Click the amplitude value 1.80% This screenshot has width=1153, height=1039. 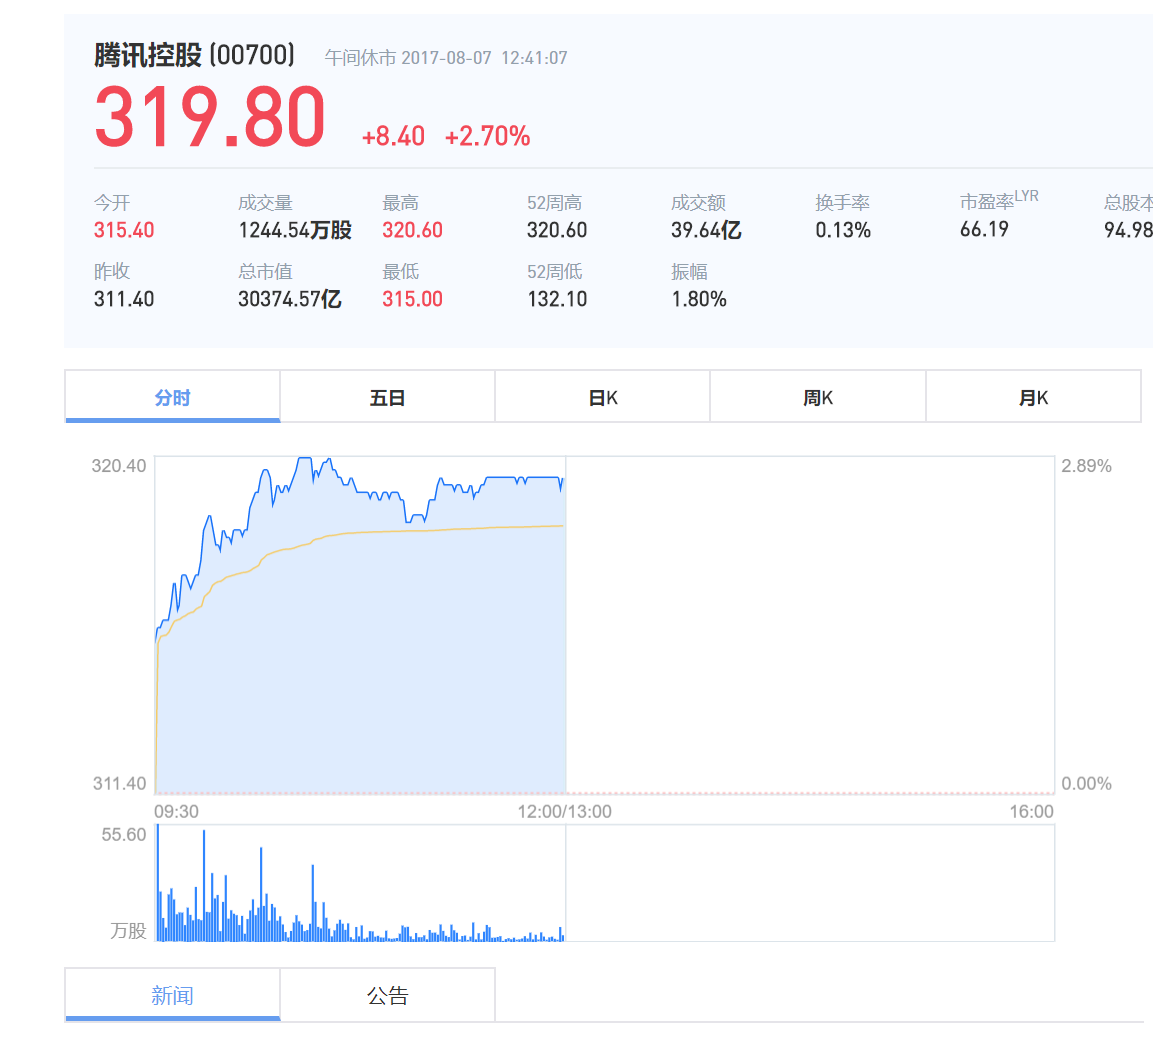[x=699, y=299]
